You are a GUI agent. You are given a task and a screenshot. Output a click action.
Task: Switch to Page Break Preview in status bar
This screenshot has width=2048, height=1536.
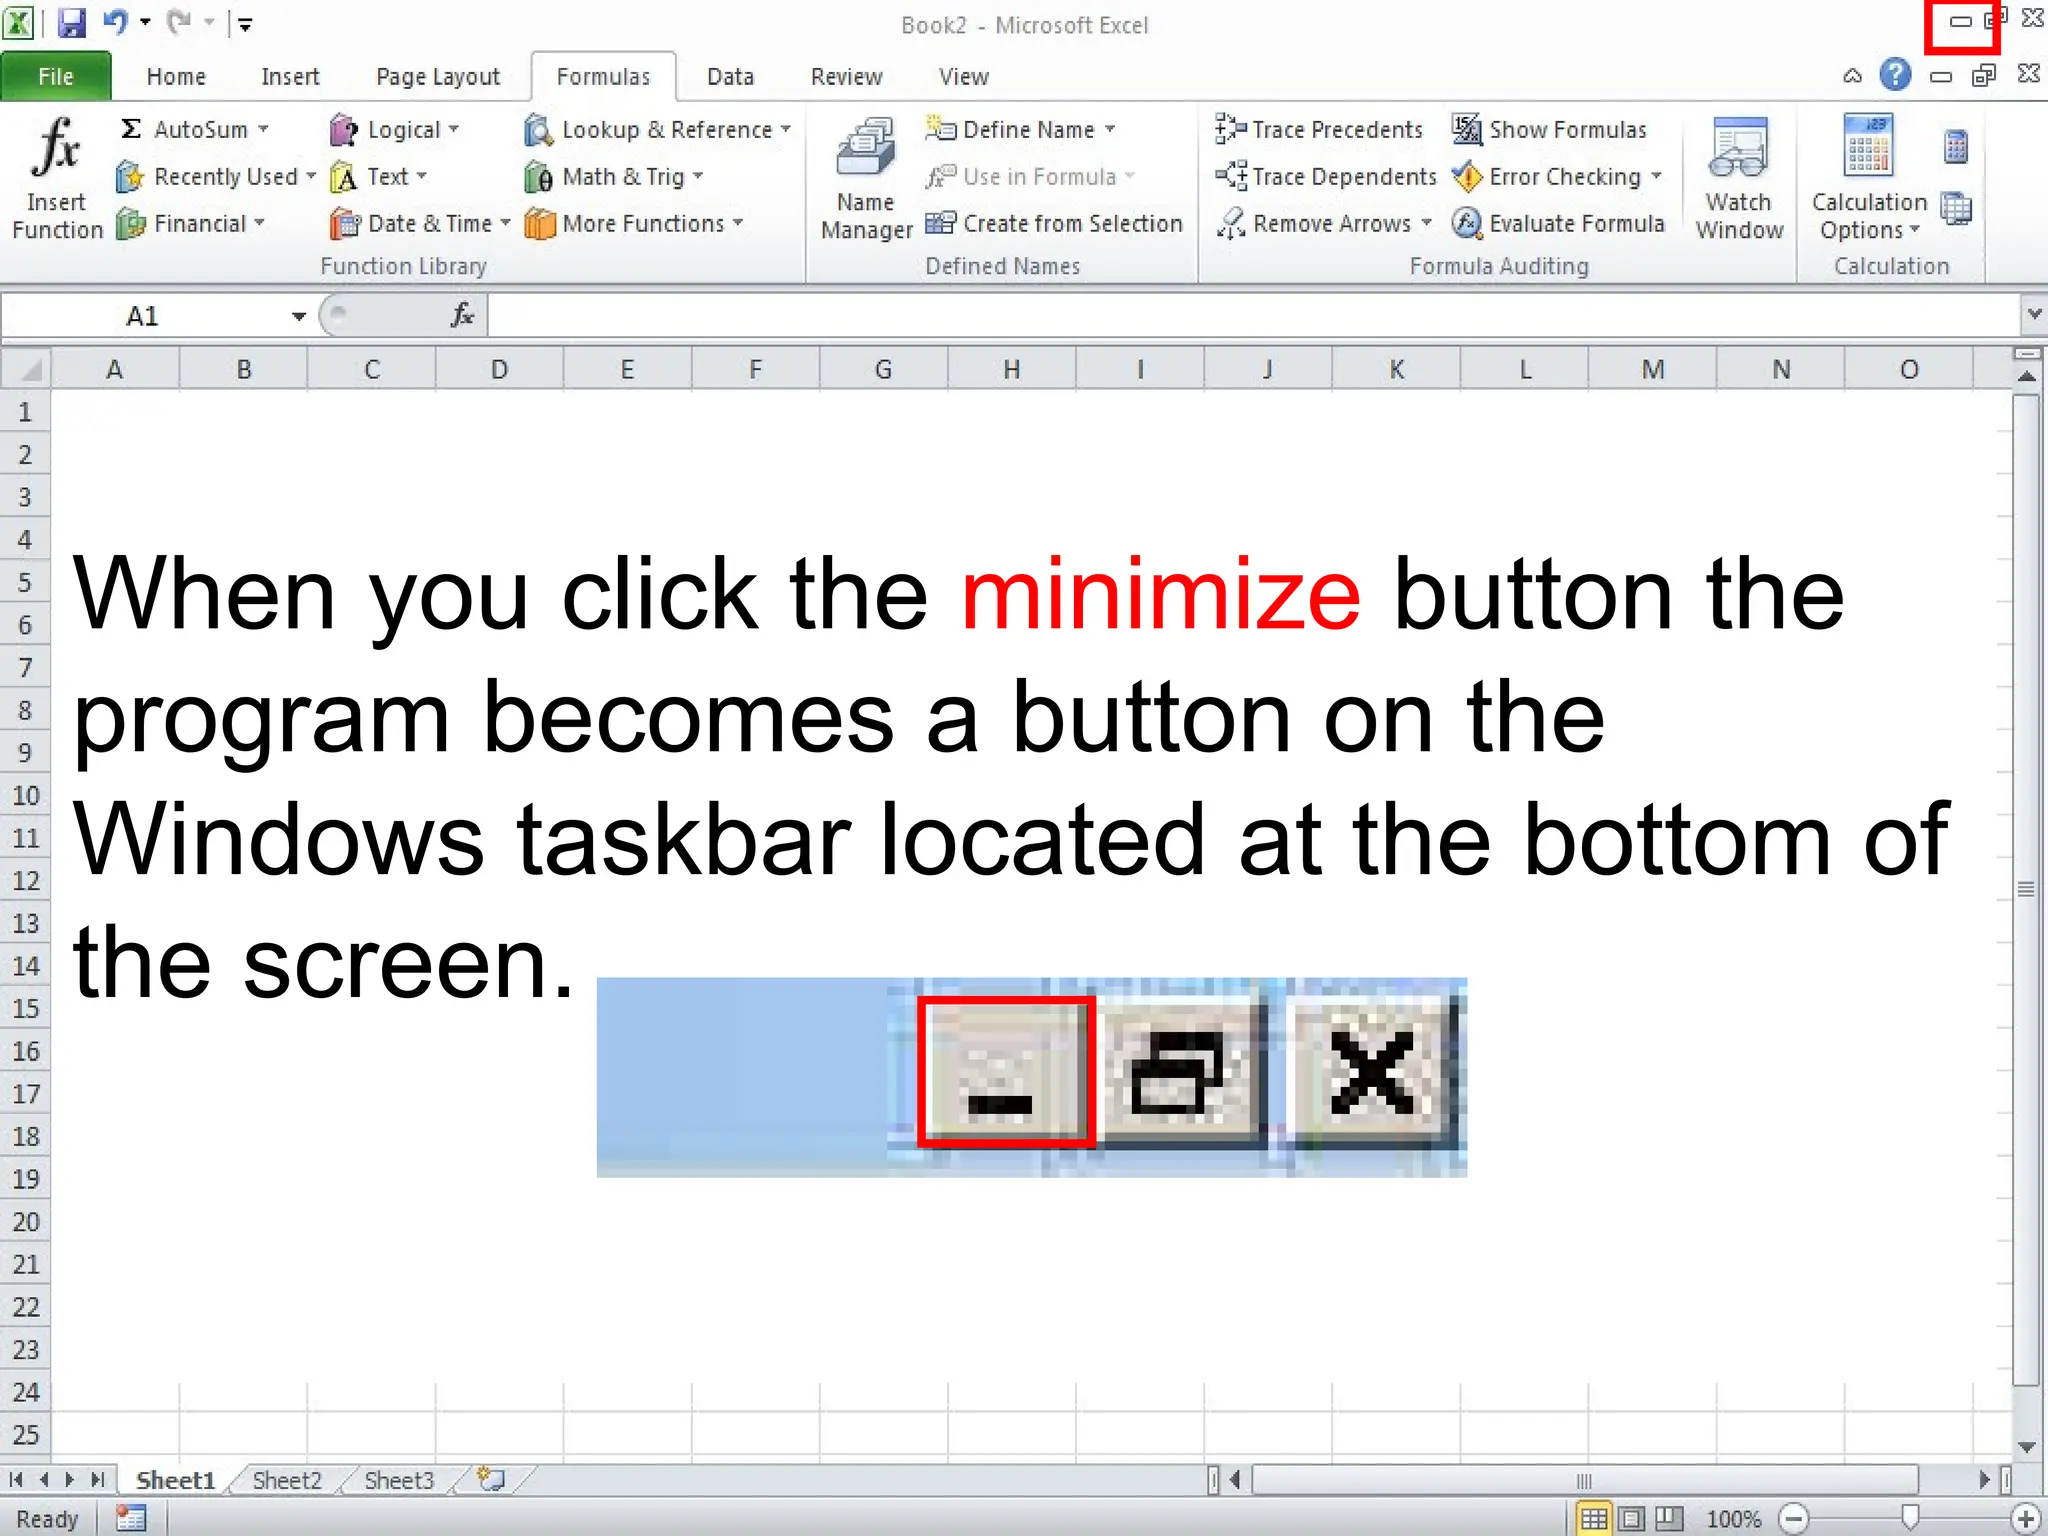(1668, 1518)
